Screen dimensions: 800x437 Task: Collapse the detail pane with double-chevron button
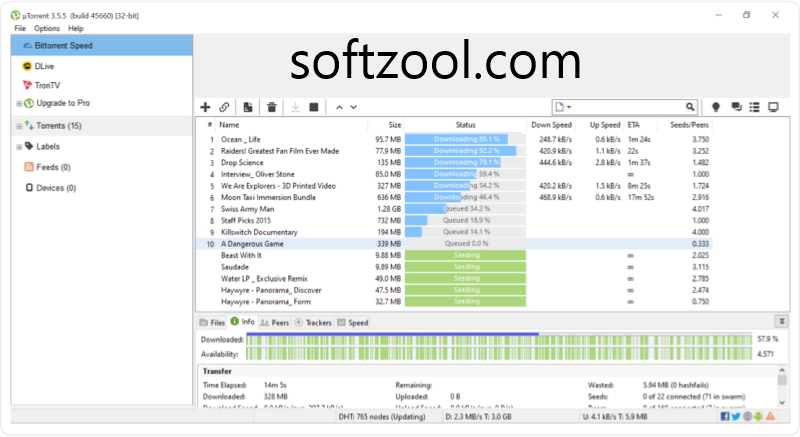pos(782,321)
